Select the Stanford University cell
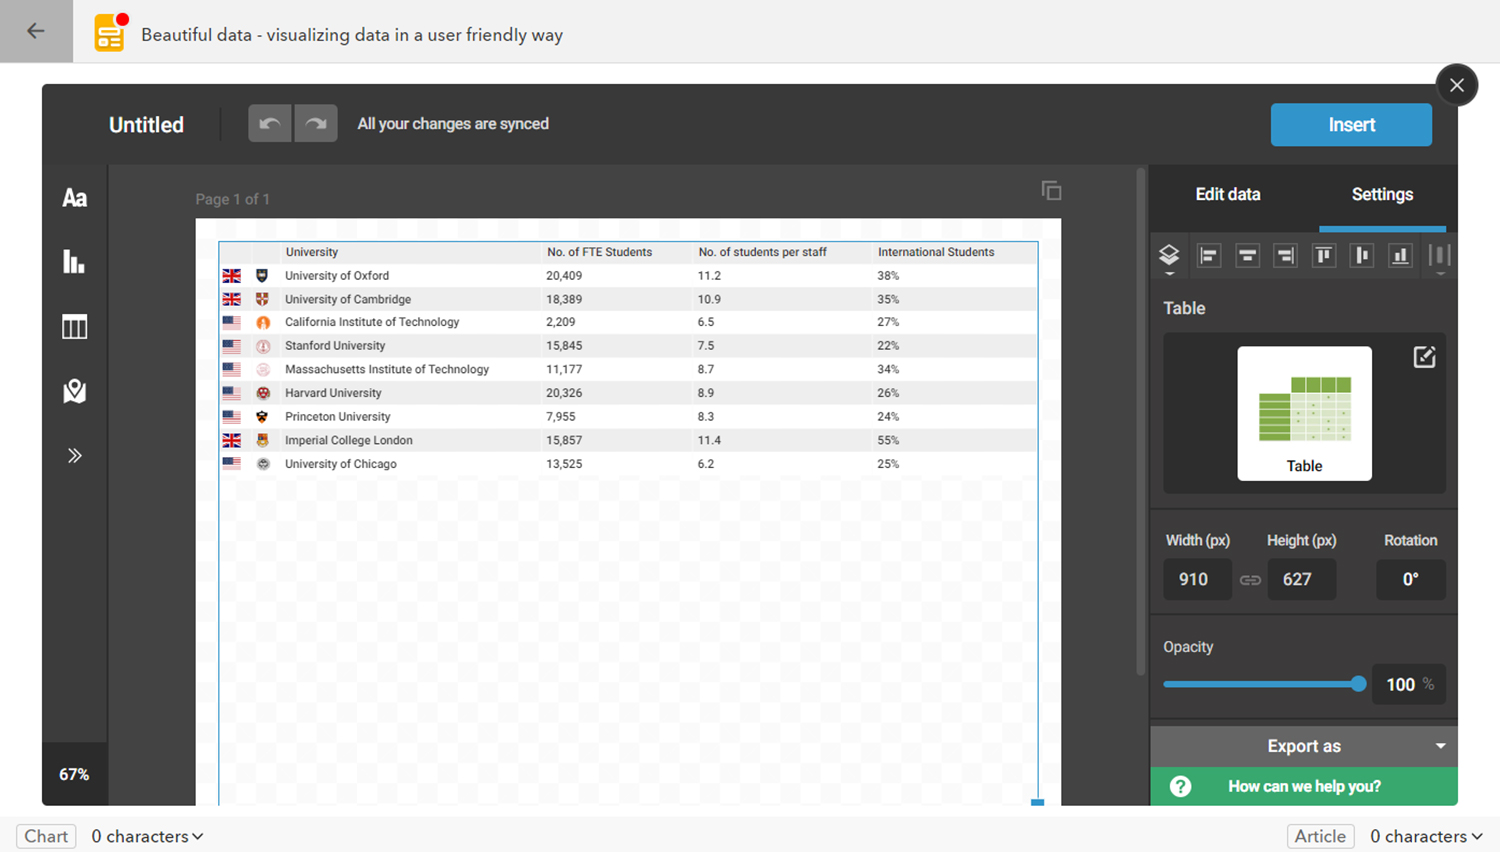Image resolution: width=1500 pixels, height=852 pixels. (335, 346)
